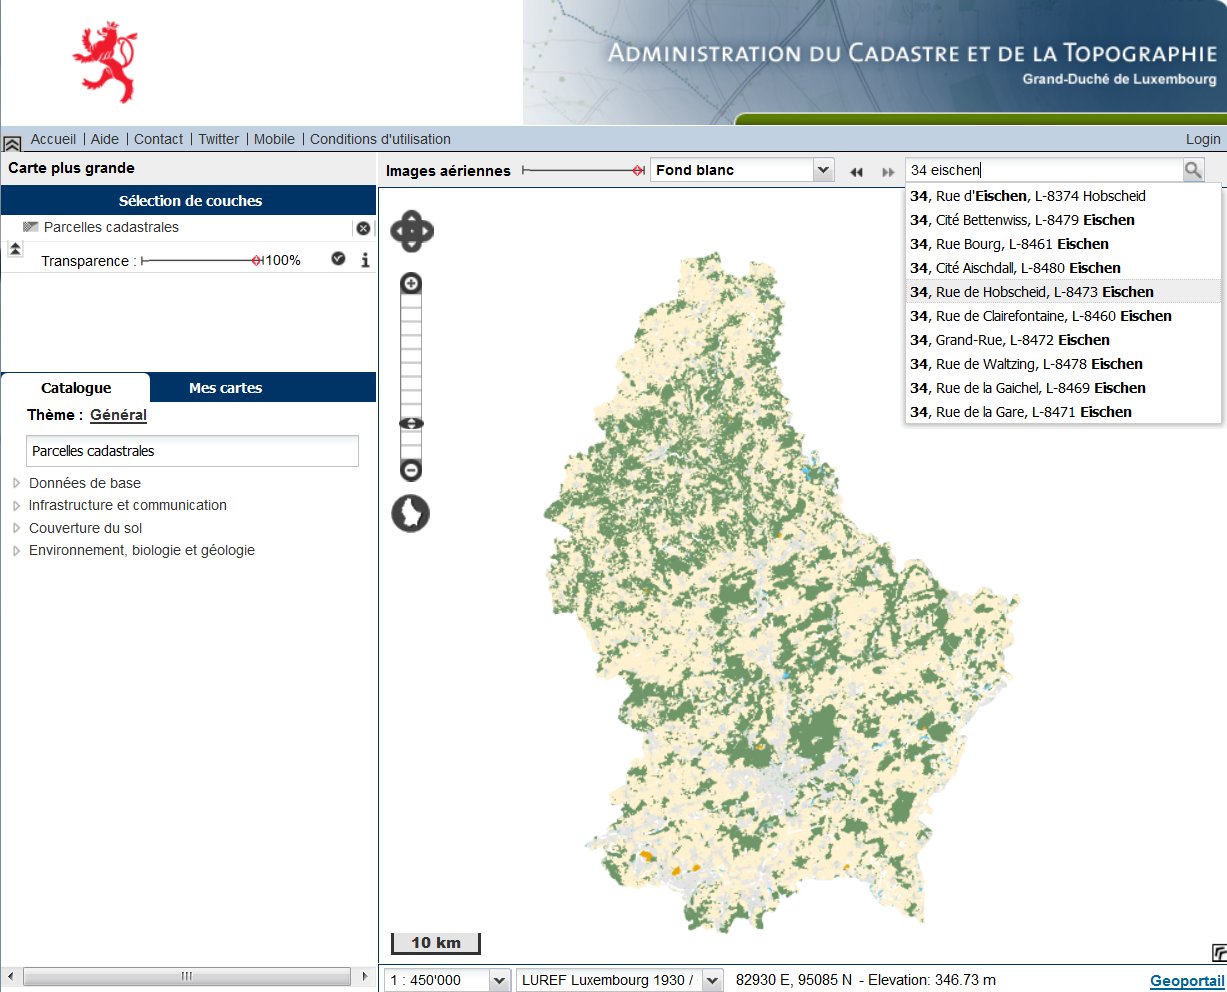Open Conditions d'utilisation link
This screenshot has width=1227, height=992.
(x=380, y=139)
